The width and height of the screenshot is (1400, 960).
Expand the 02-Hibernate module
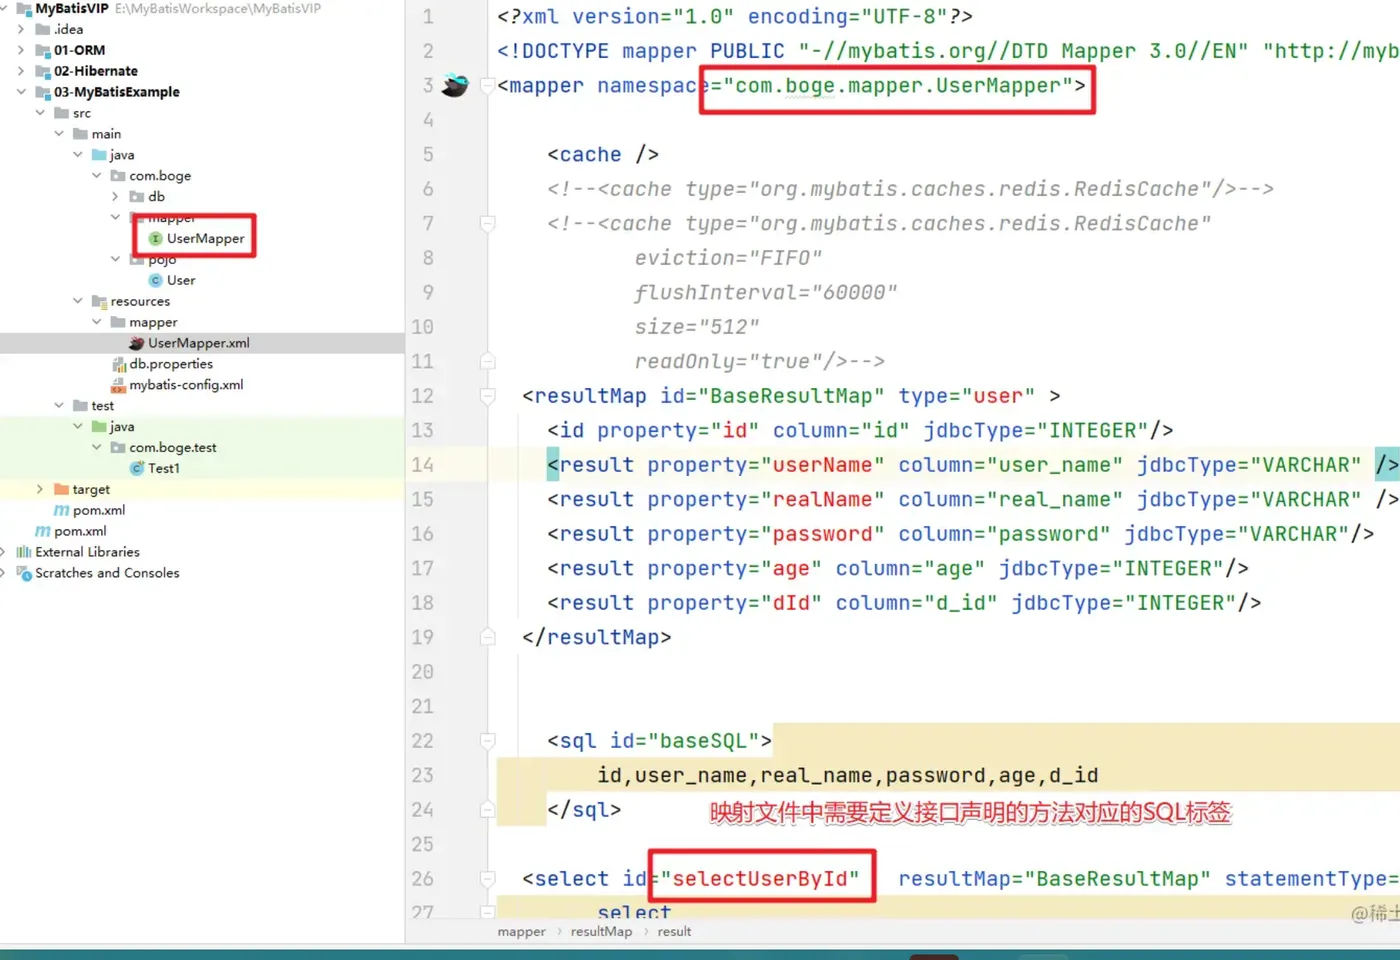pyautogui.click(x=21, y=71)
